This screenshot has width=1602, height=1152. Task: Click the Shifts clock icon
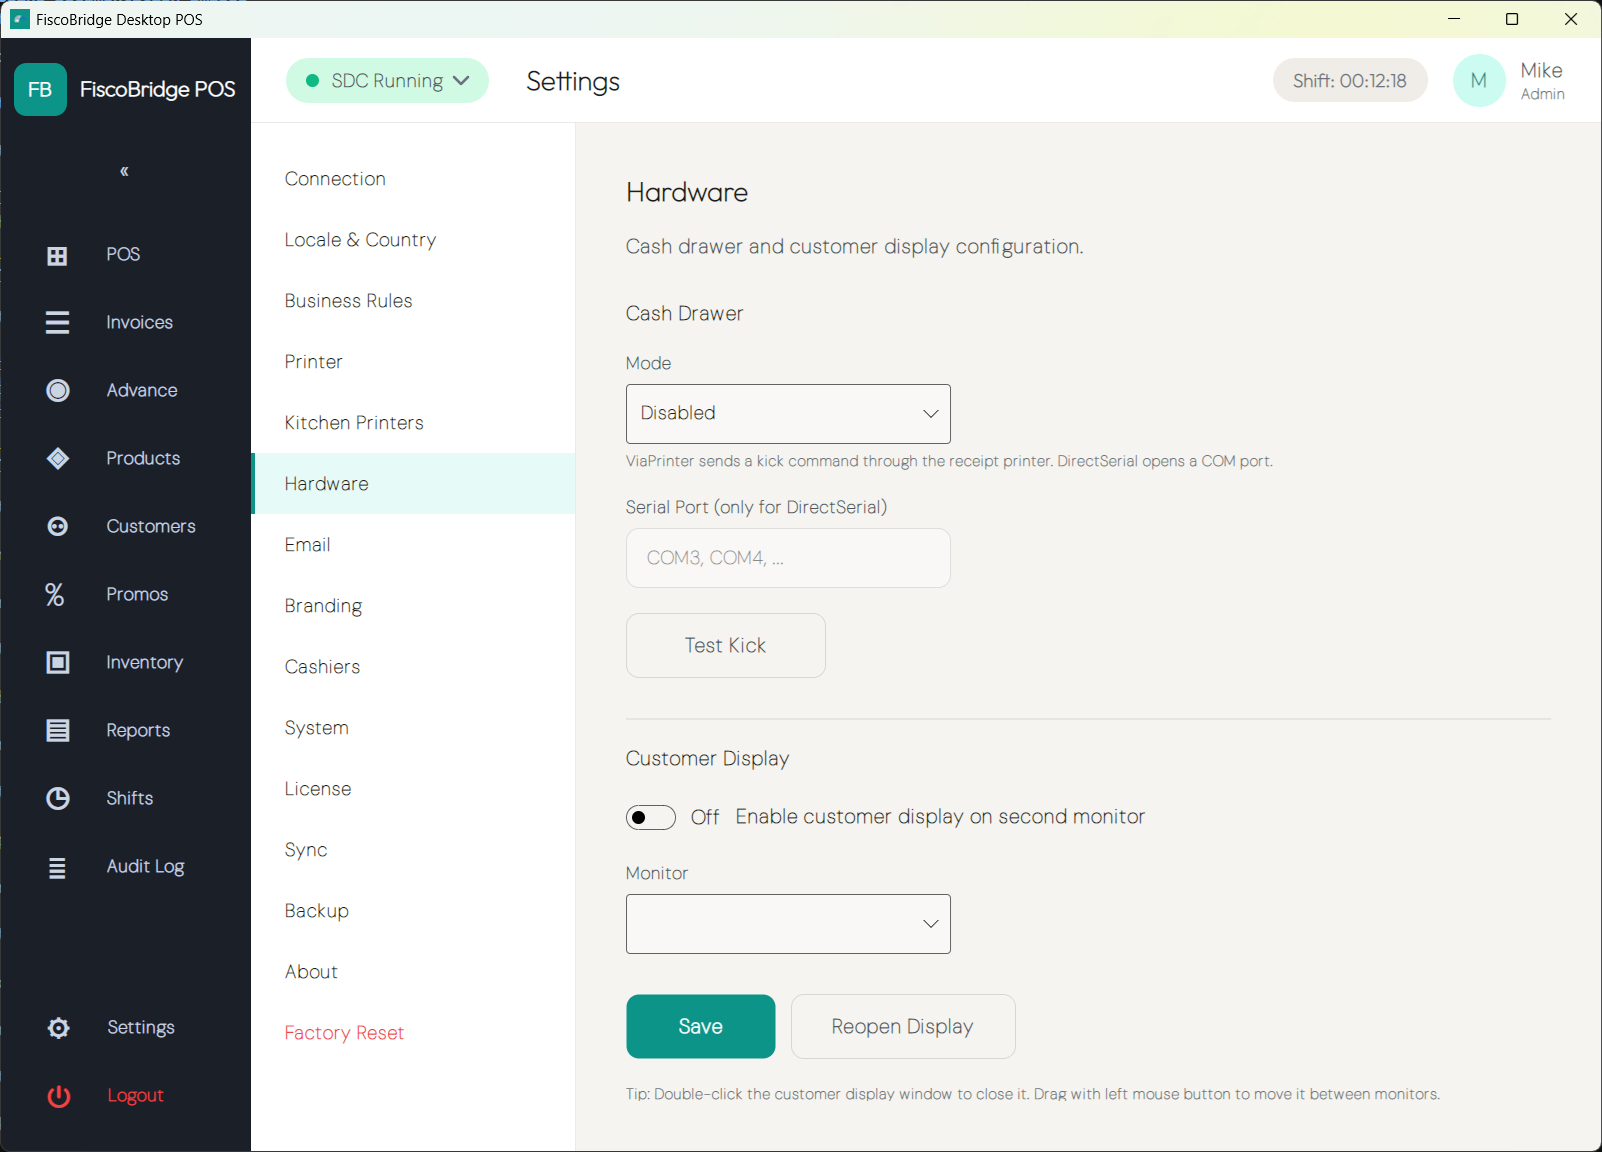point(58,799)
